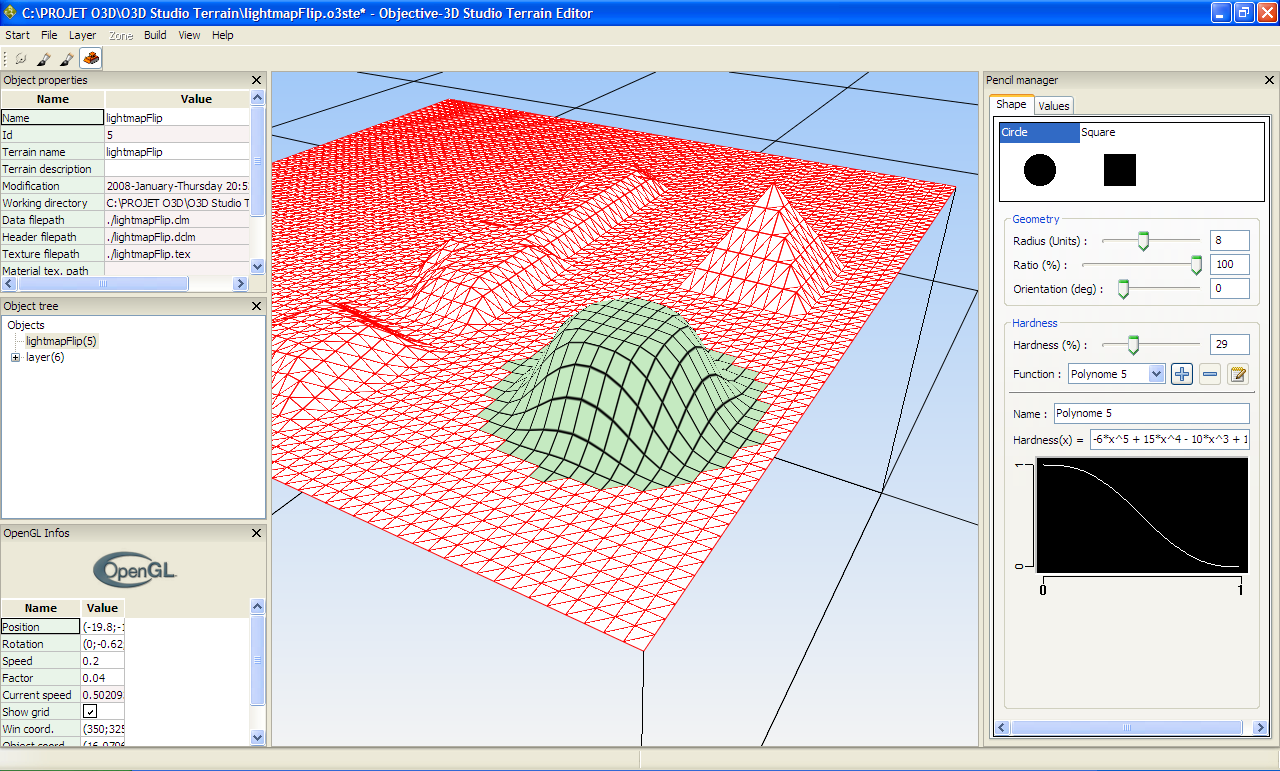Click the './lightmapFlip.tex' texture filepath value
The image size is (1280, 771).
[x=177, y=254]
